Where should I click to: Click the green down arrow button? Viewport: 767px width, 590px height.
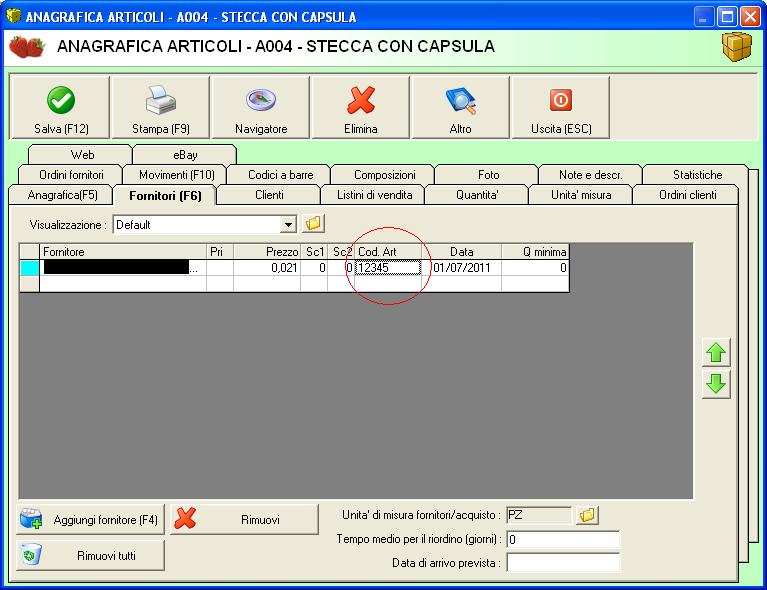tap(716, 384)
